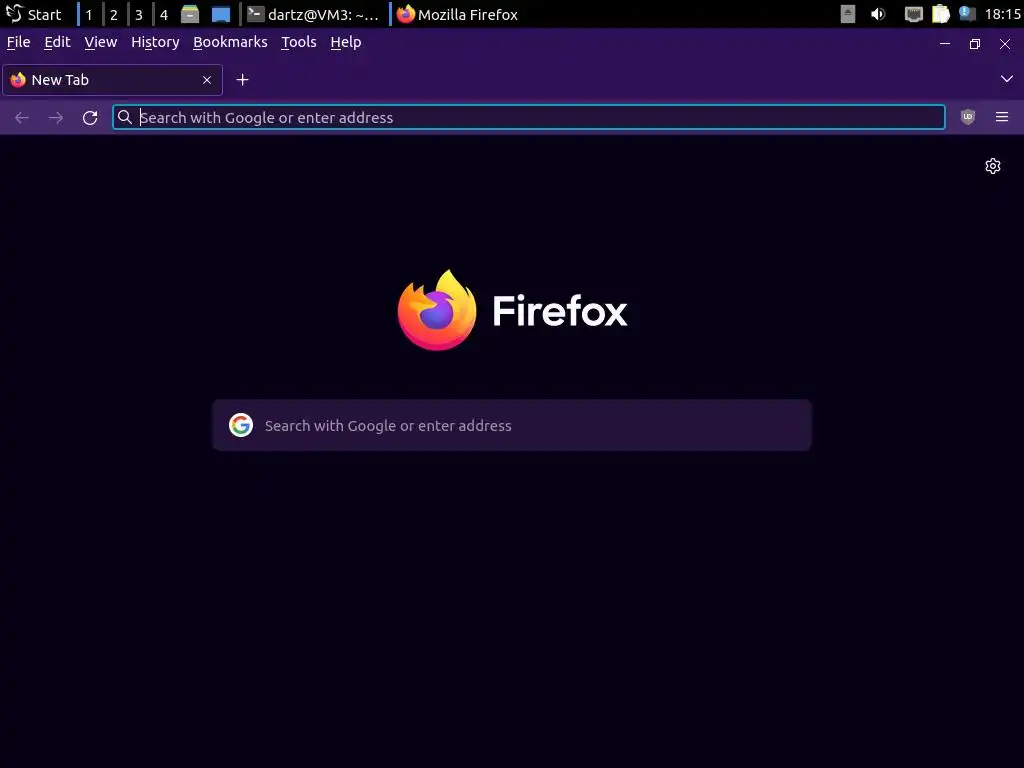Open the file manager taskbar icon

click(x=190, y=14)
